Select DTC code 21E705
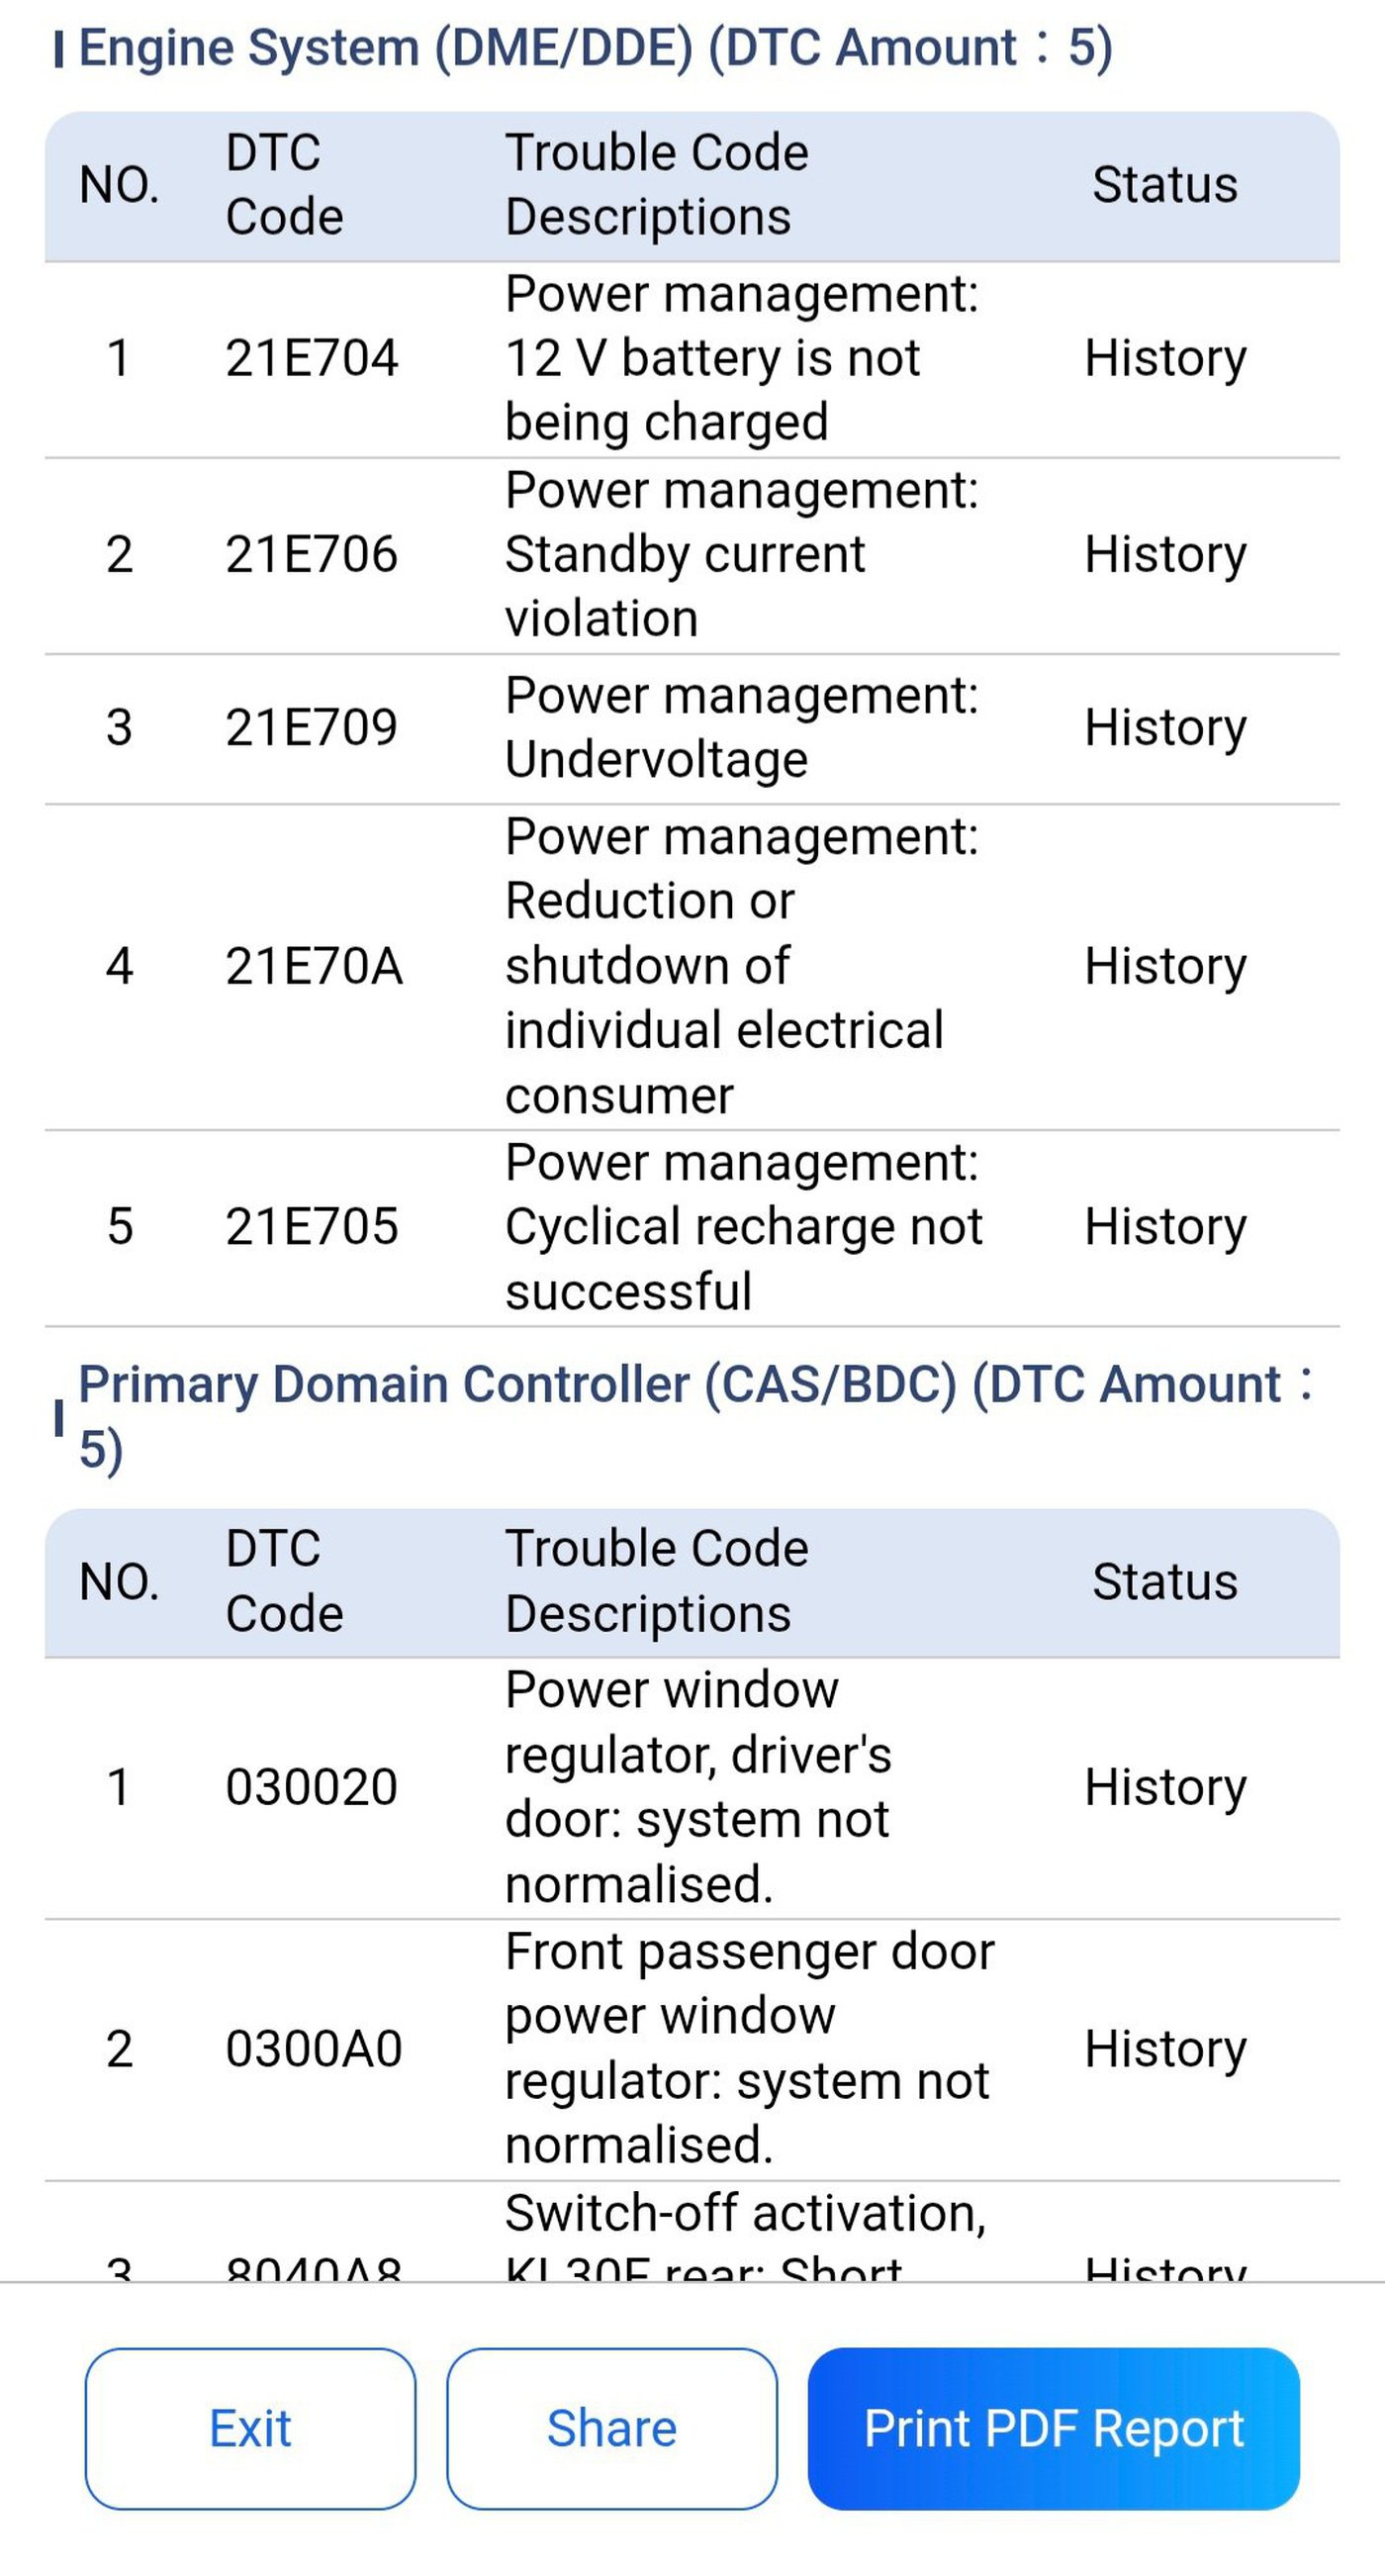This screenshot has height=2576, width=1385. pos(312,1226)
